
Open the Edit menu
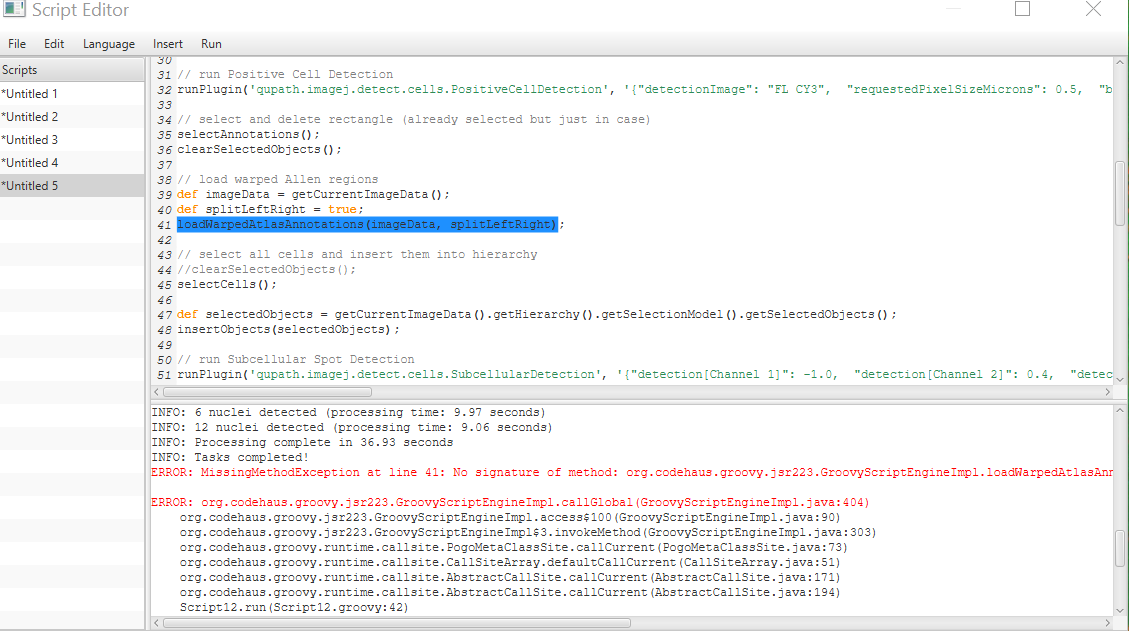(53, 43)
